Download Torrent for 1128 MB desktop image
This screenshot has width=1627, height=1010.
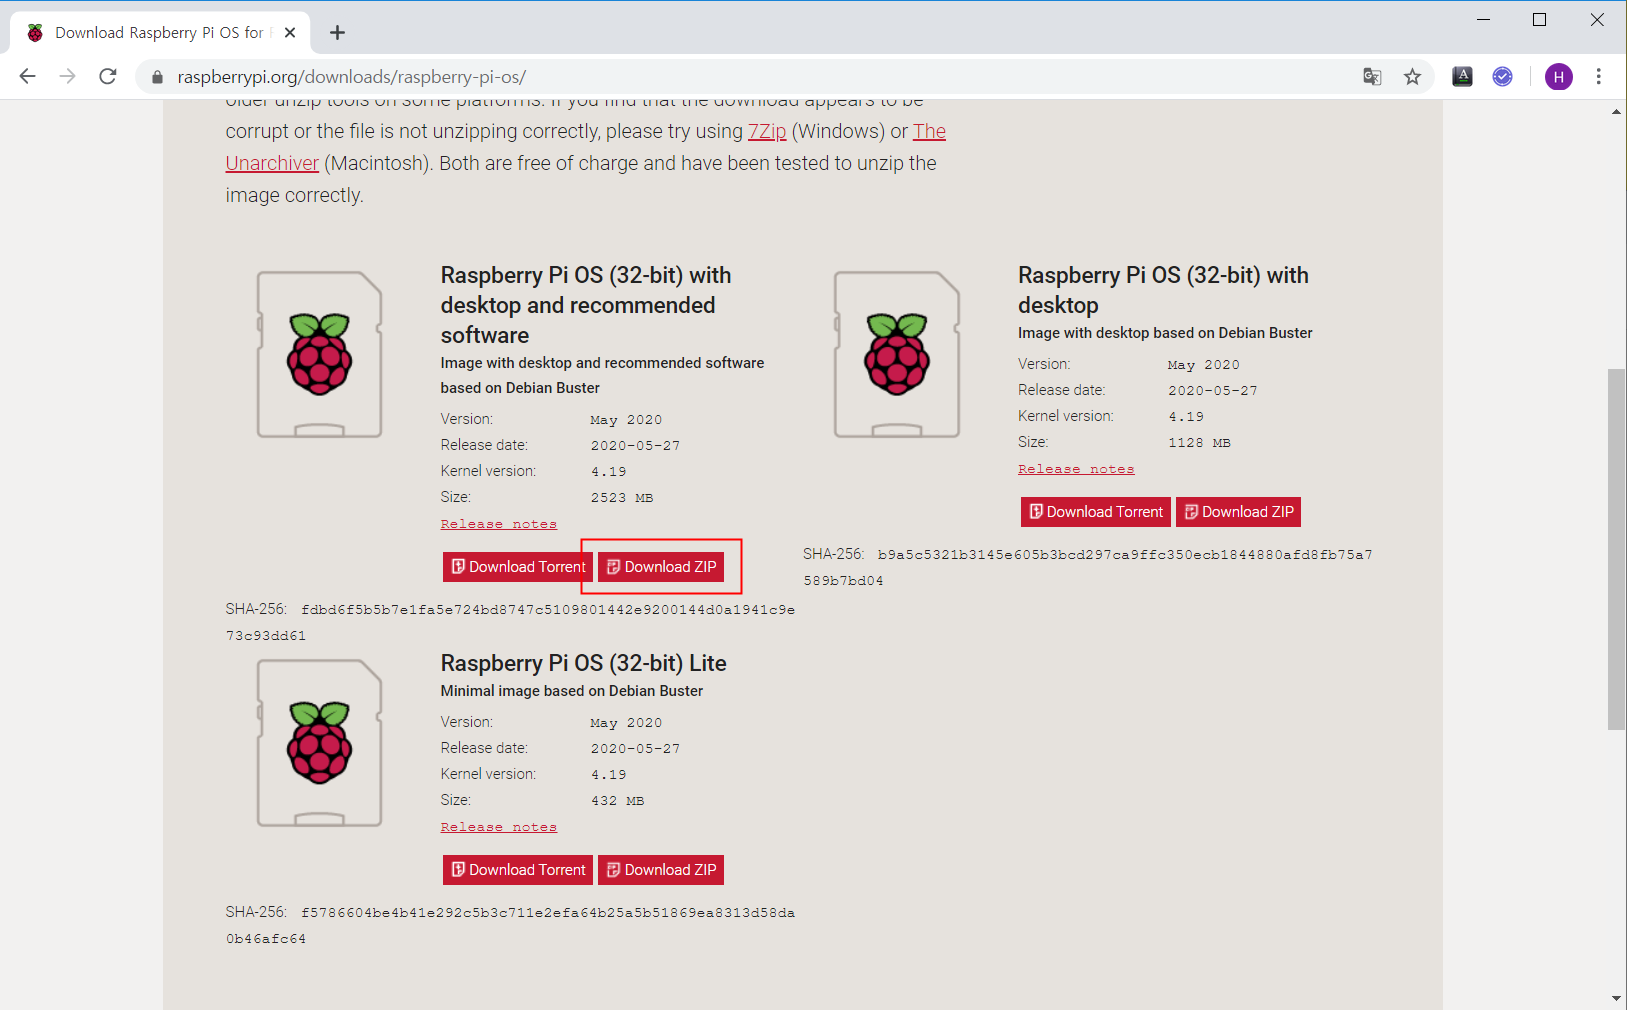click(x=1096, y=512)
